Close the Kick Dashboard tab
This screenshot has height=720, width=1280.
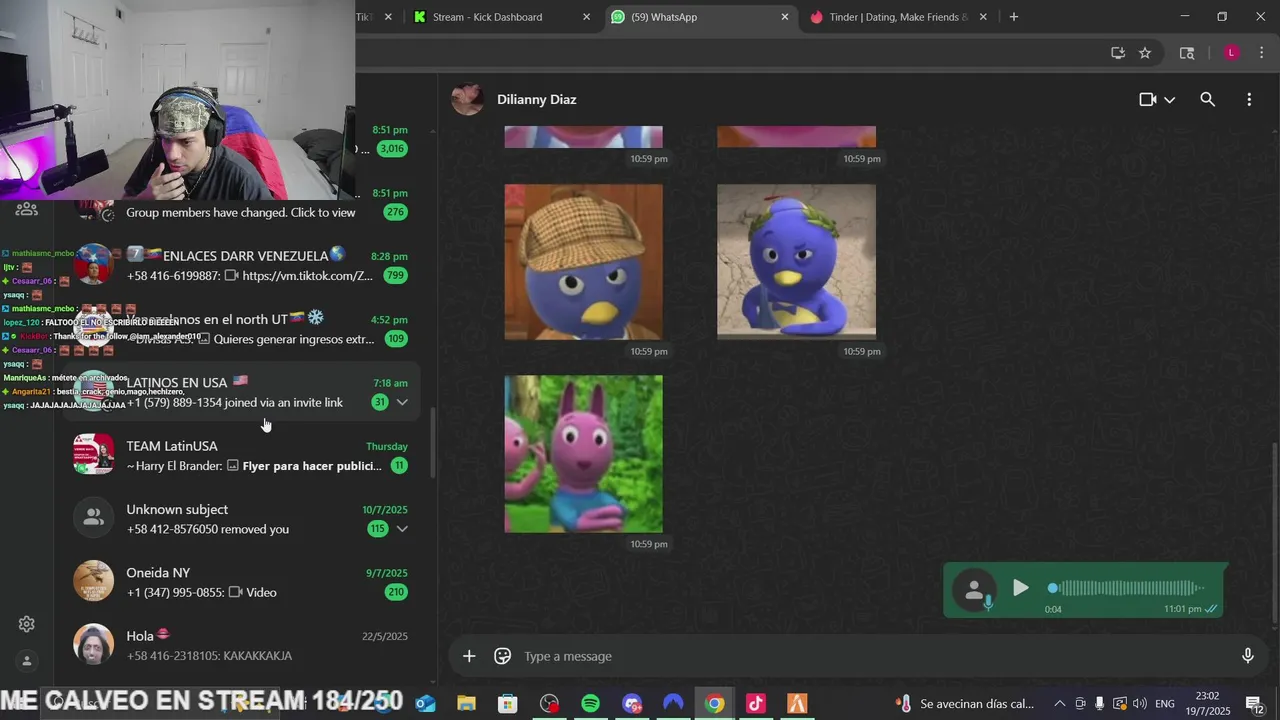(x=587, y=17)
